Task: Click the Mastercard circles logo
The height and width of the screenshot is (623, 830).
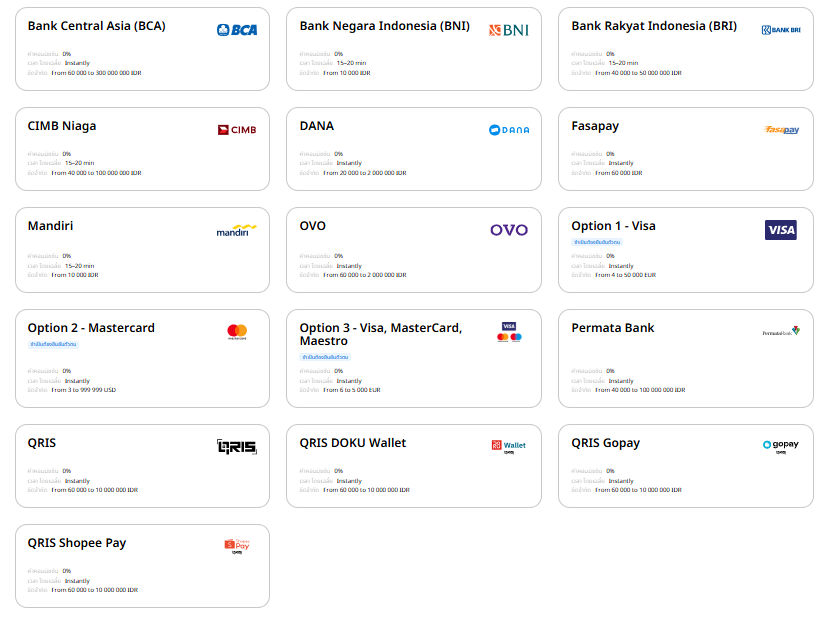Action: (237, 332)
